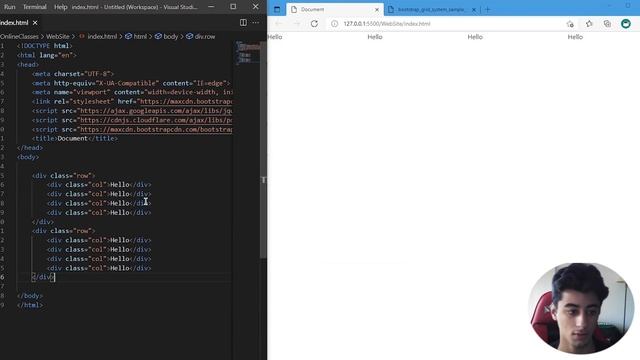The image size is (640, 360).
Task: Click the ajax.googleapis.com script src link
Action: pyautogui.click(x=156, y=111)
